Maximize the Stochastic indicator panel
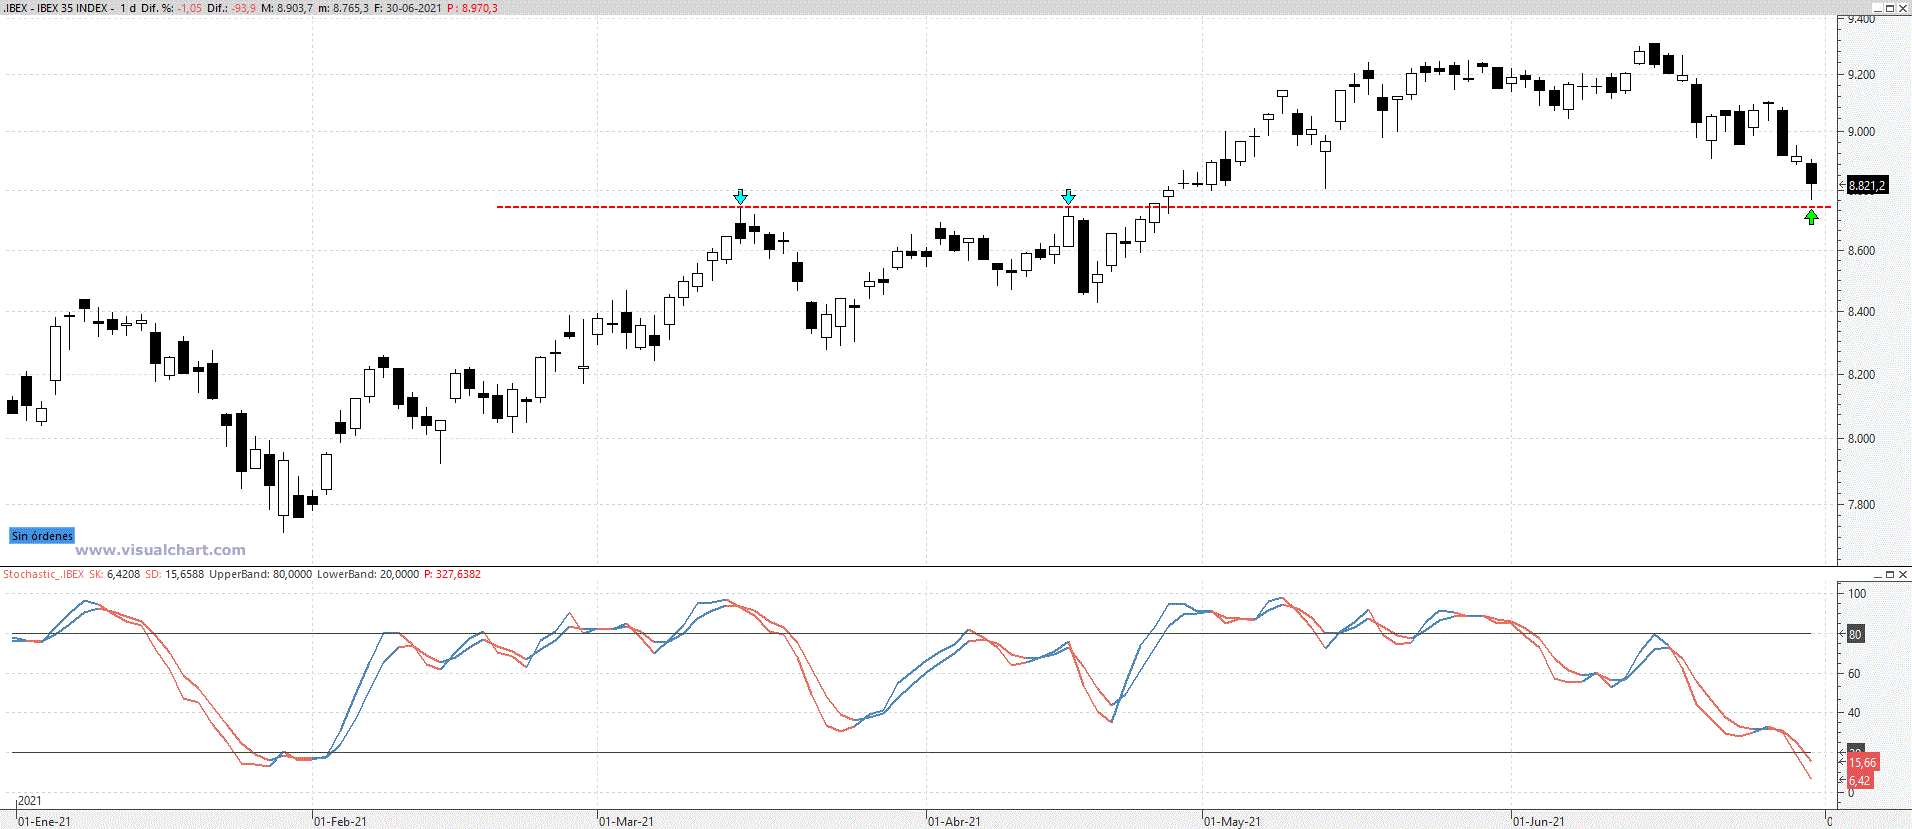This screenshot has height=829, width=1912. coord(1890,574)
